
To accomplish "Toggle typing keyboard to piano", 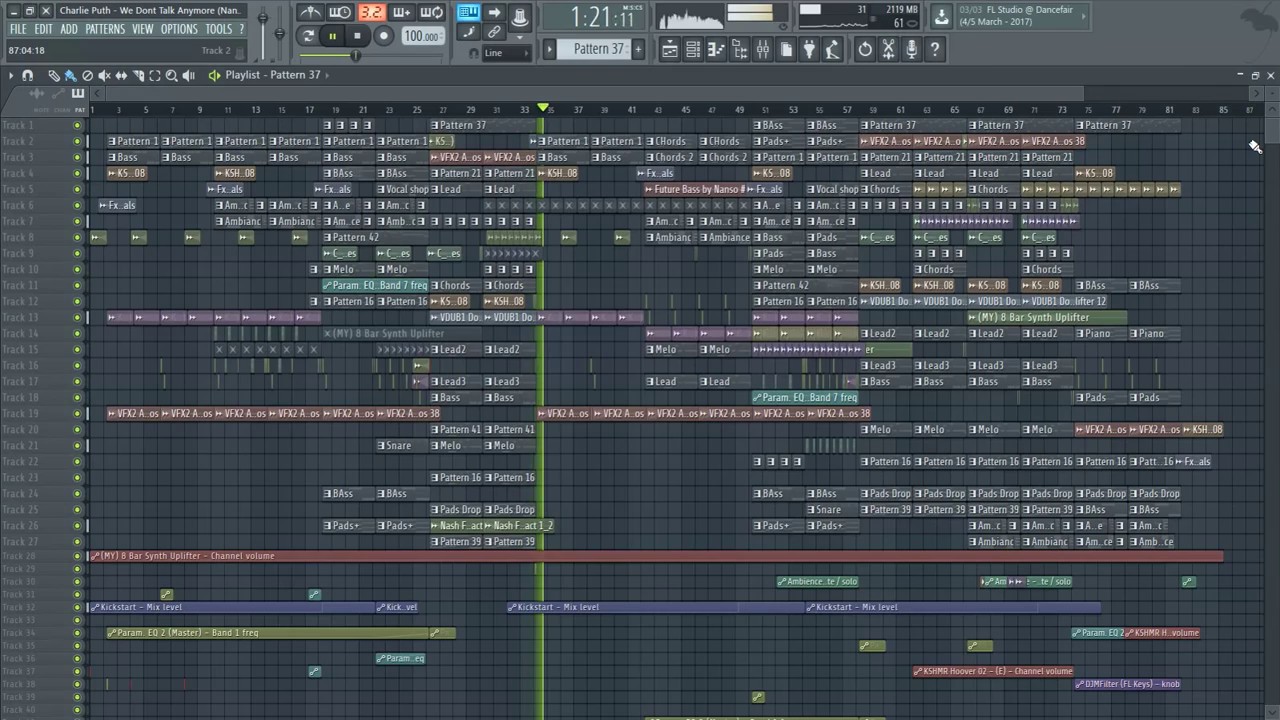I will click(x=468, y=12).
